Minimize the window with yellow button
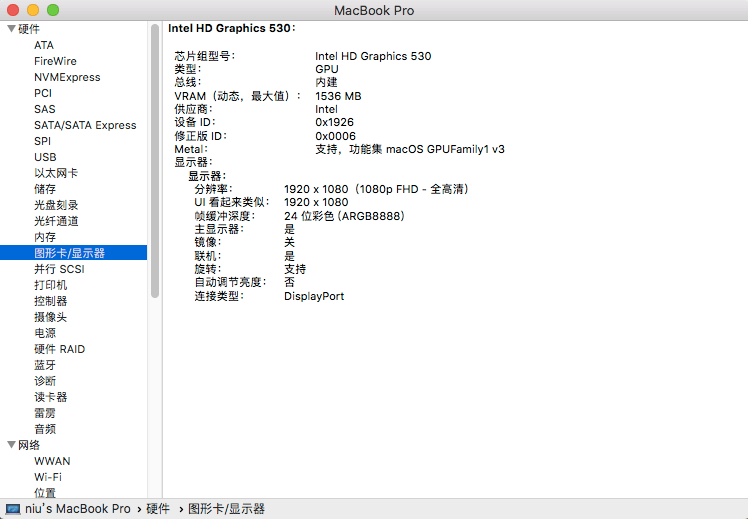The height and width of the screenshot is (519, 748). point(33,10)
